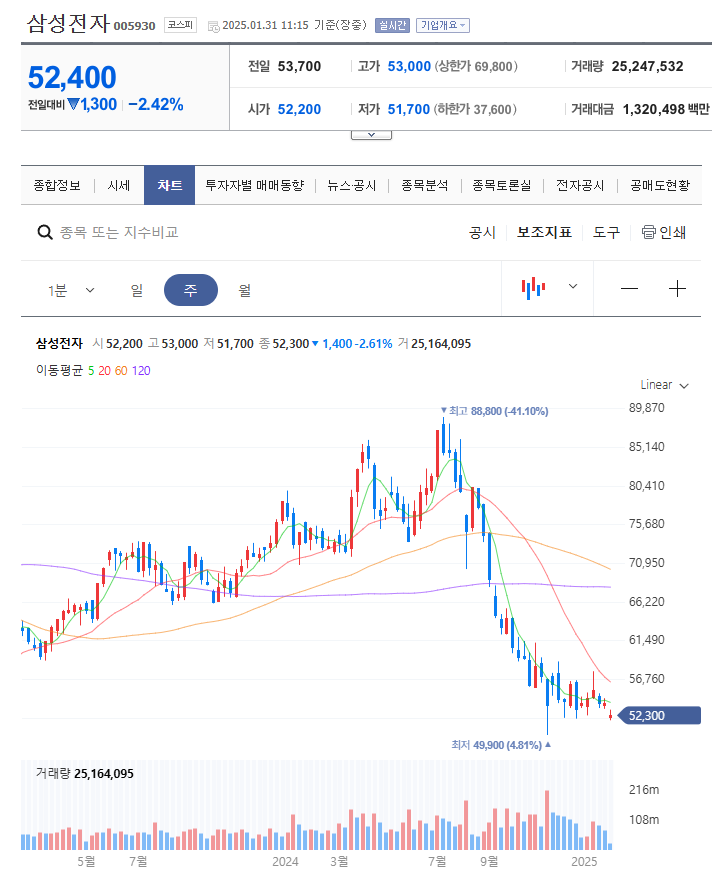This screenshot has height=876, width=712.
Task: Click the 보조지표 button
Action: tap(544, 232)
